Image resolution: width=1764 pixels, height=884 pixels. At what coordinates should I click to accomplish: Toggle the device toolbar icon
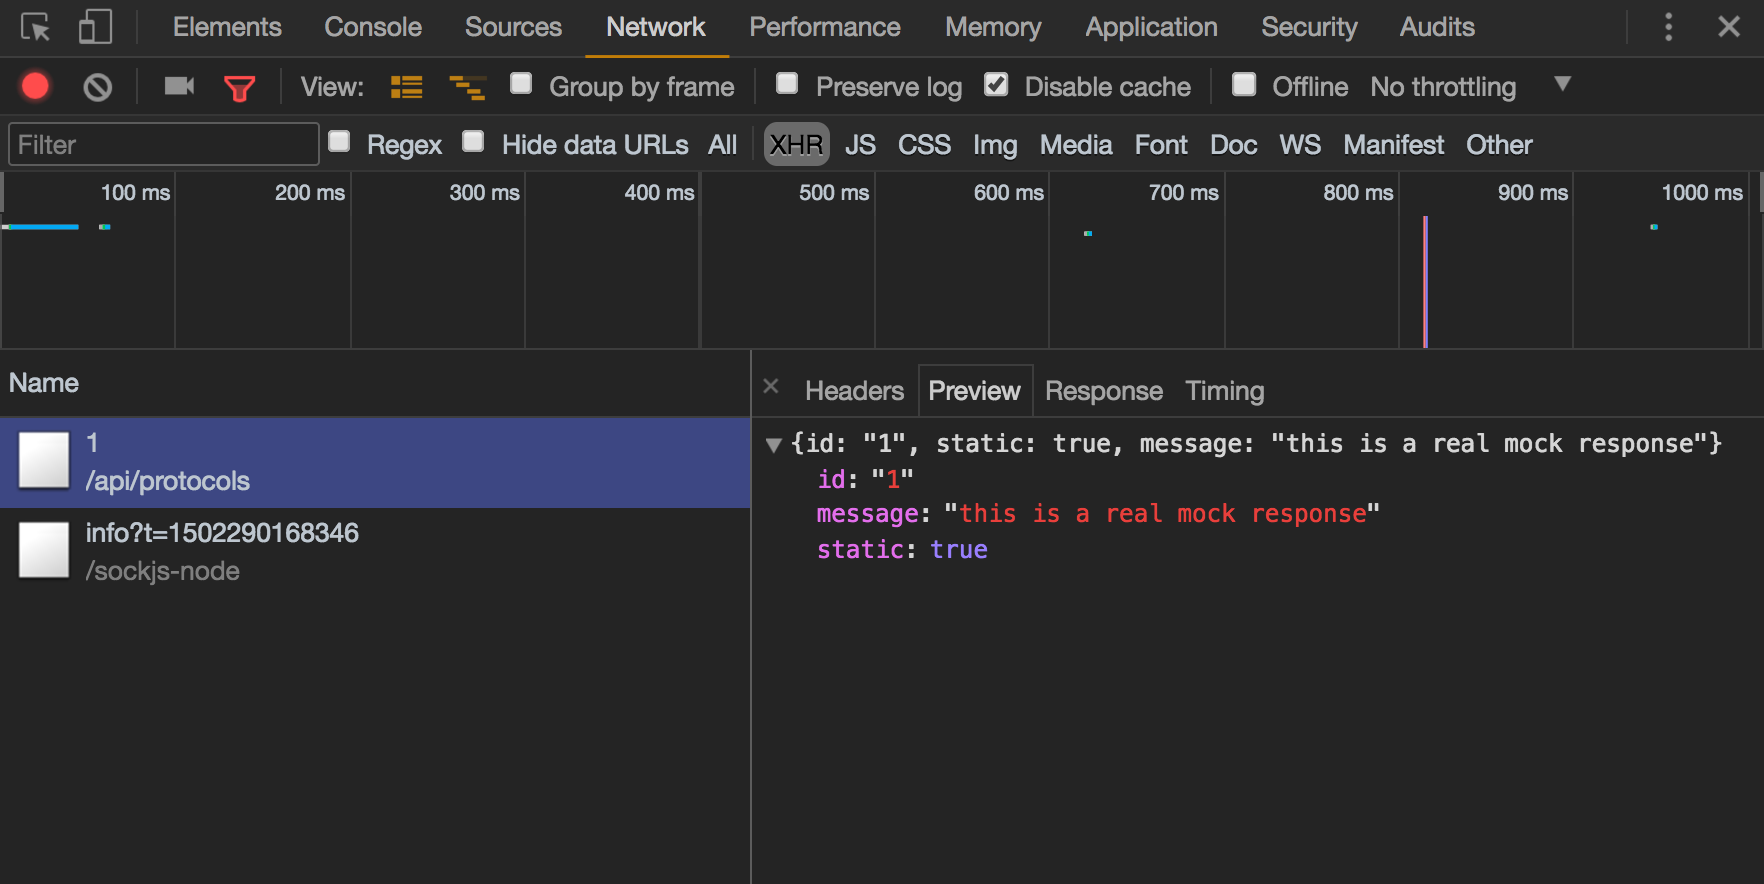pos(95,27)
